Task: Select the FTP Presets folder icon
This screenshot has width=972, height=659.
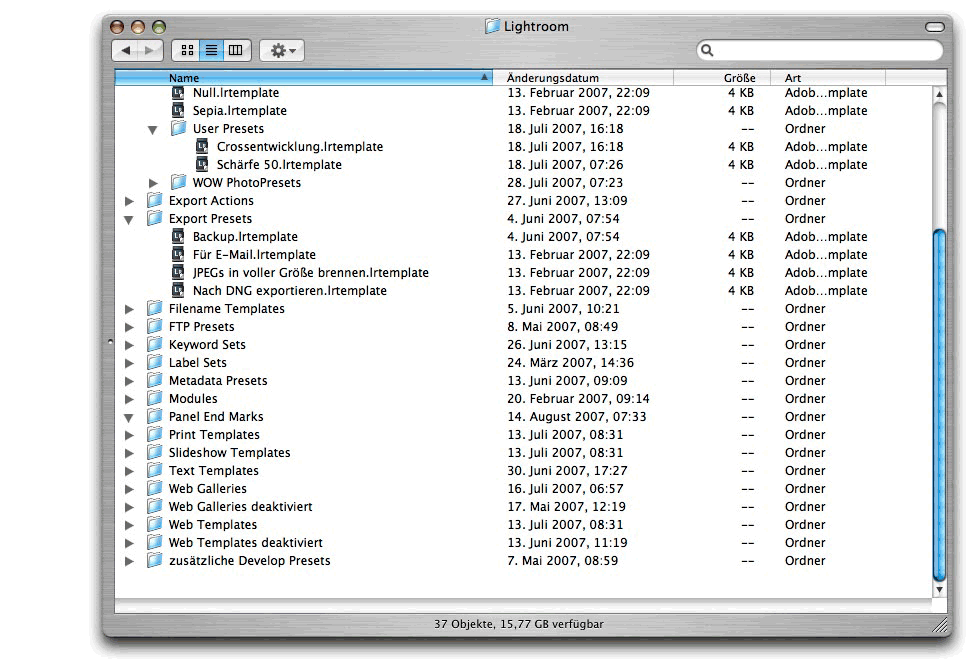Action: [154, 326]
